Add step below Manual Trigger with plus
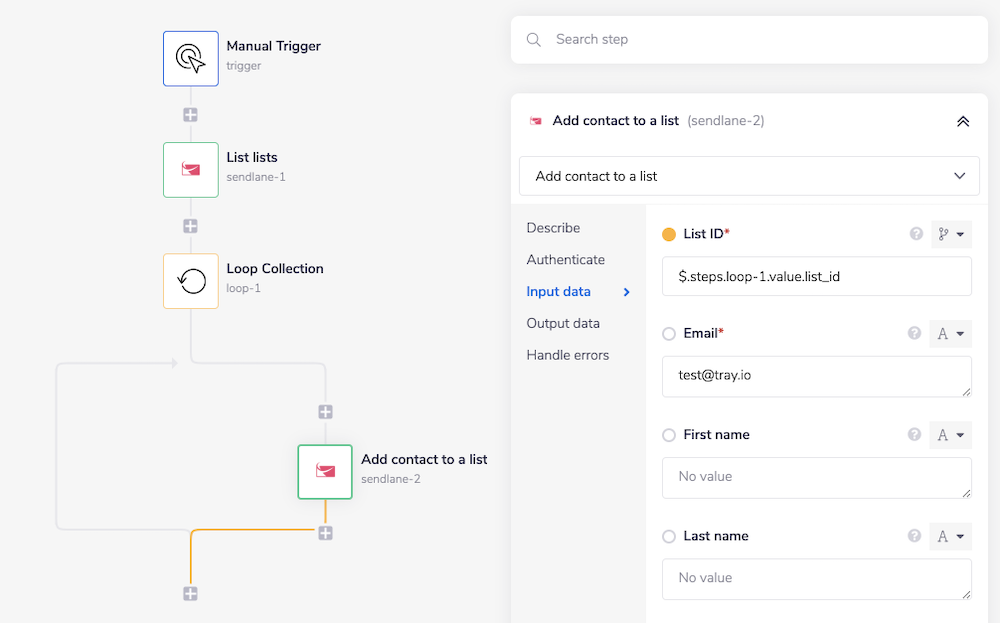Image resolution: width=1000 pixels, height=623 pixels. (190, 115)
